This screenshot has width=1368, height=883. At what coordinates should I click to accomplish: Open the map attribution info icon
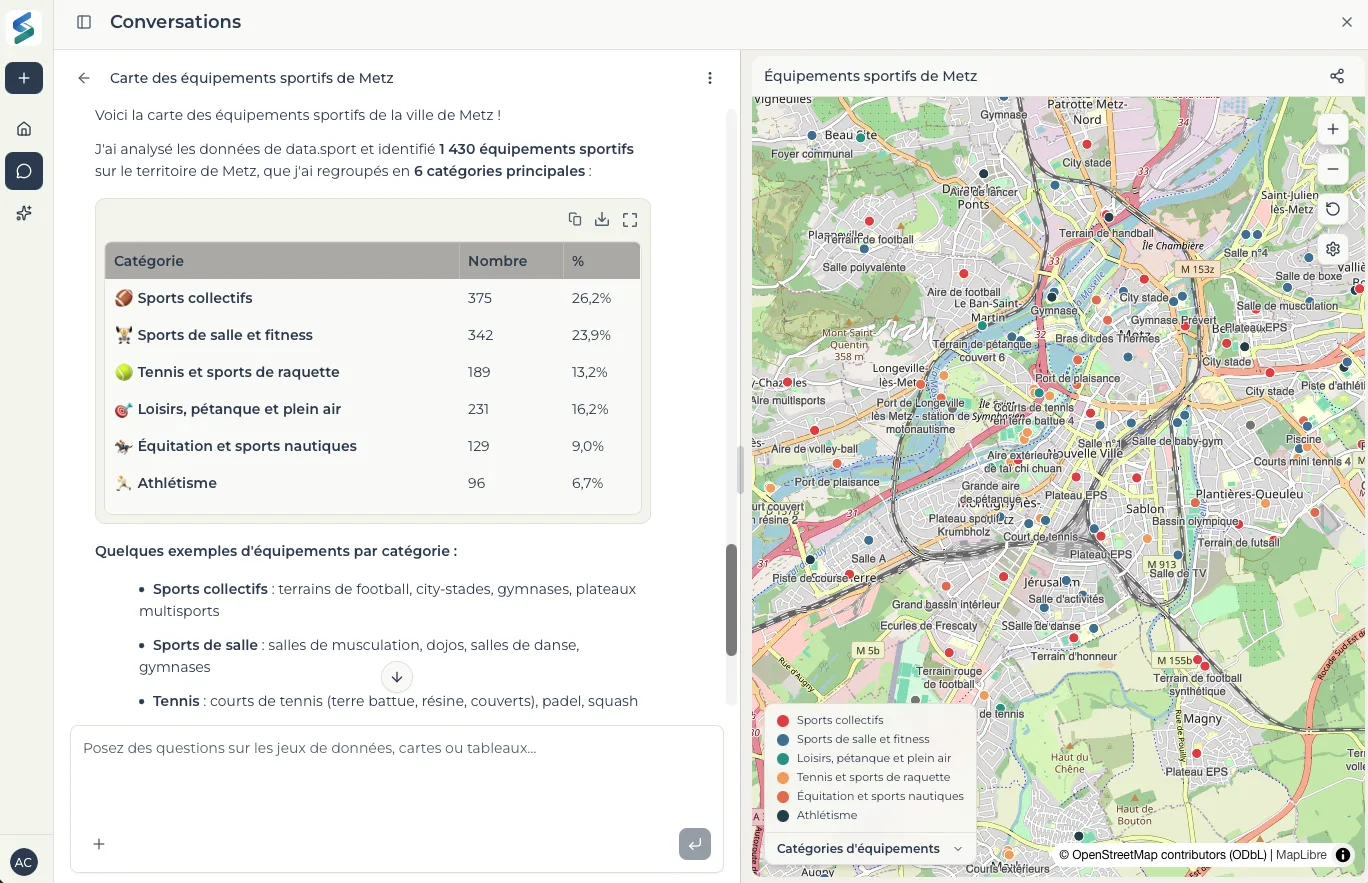click(1343, 855)
